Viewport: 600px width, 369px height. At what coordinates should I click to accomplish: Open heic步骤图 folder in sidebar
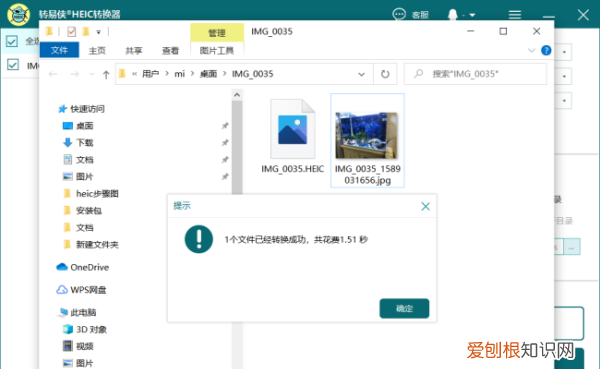[x=97, y=194]
